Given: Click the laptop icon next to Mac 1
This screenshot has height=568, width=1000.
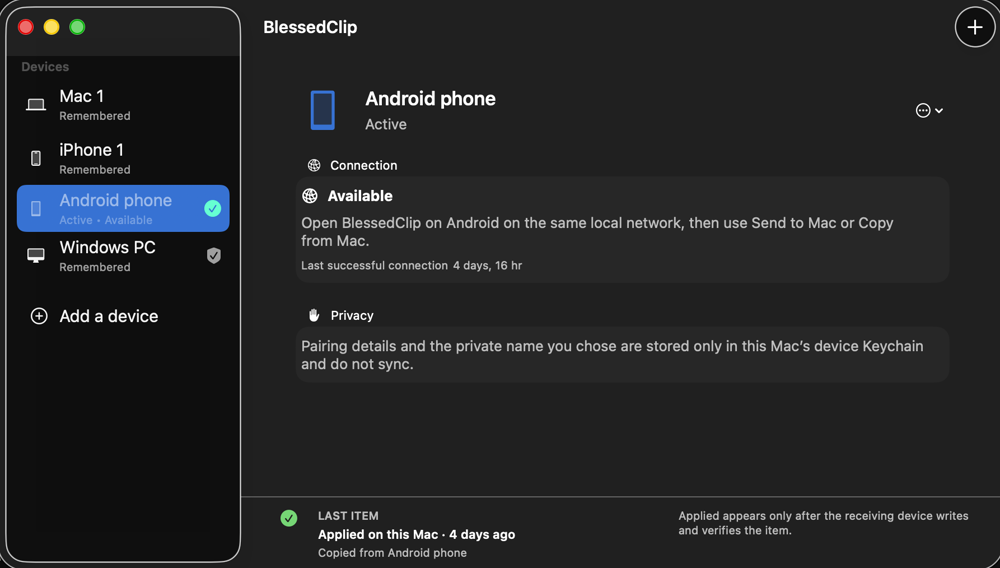Looking at the screenshot, I should click(x=36, y=105).
